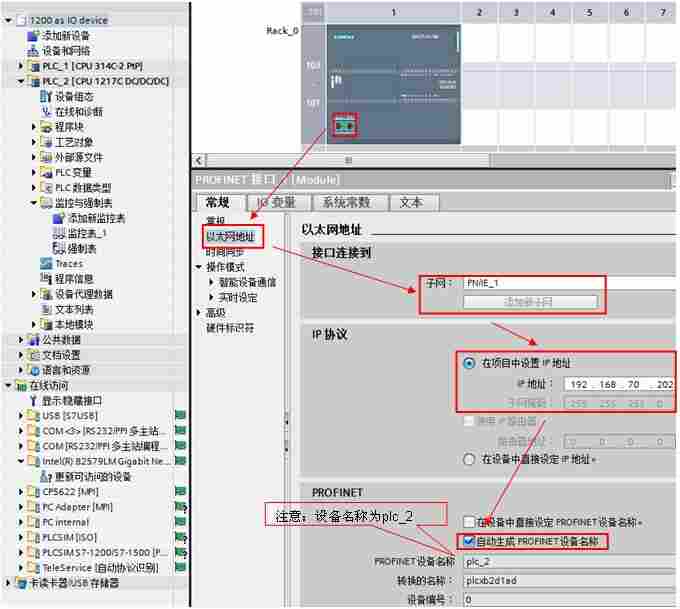Open 设备和网络 via its network icon
680x609 pixels.
(34, 50)
